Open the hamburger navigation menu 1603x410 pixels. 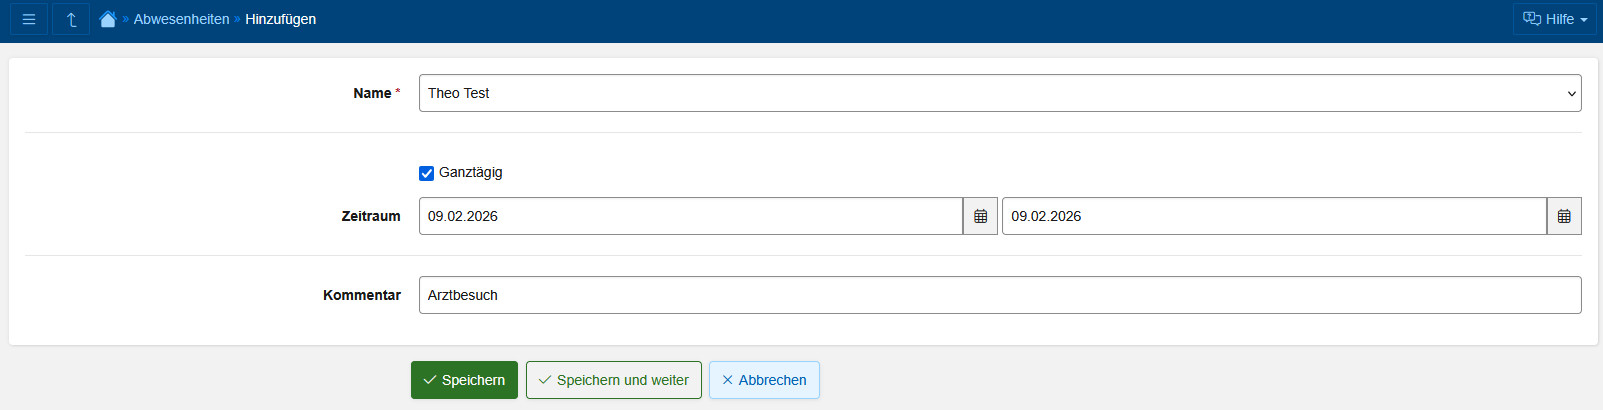[29, 19]
